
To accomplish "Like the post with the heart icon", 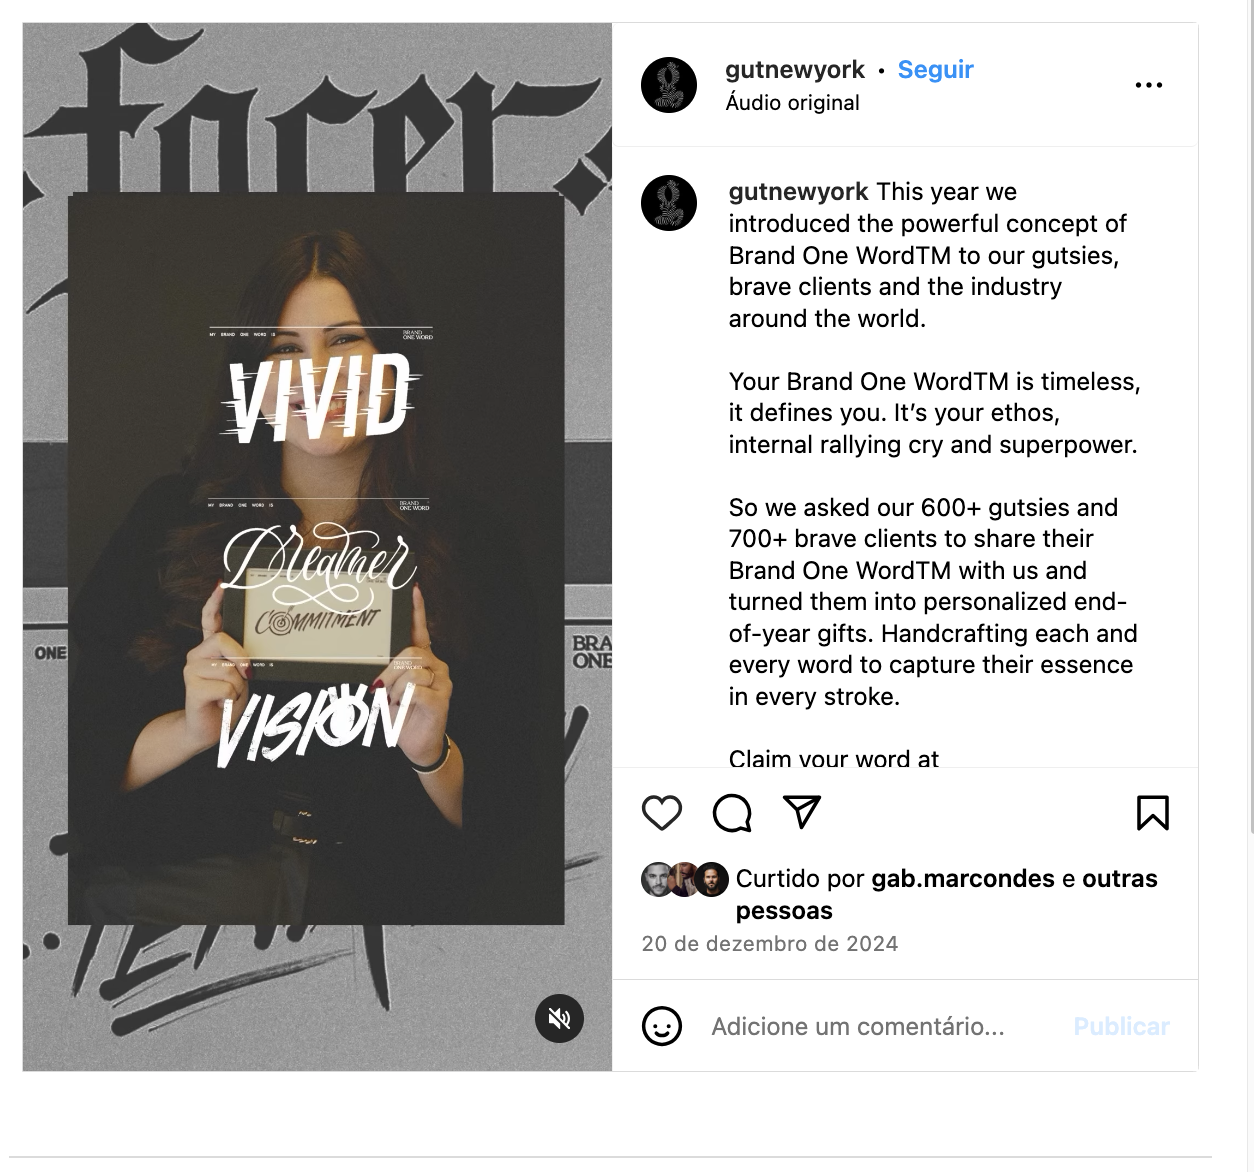I will tap(661, 813).
